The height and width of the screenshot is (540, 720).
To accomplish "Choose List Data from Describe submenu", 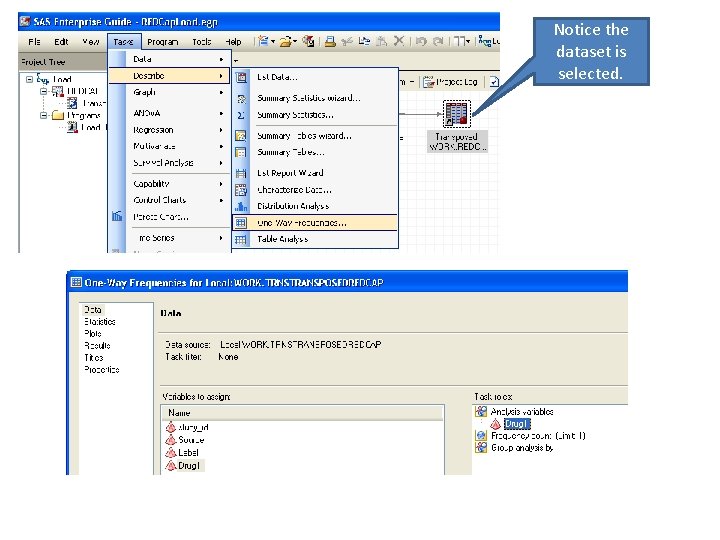I will (x=315, y=77).
